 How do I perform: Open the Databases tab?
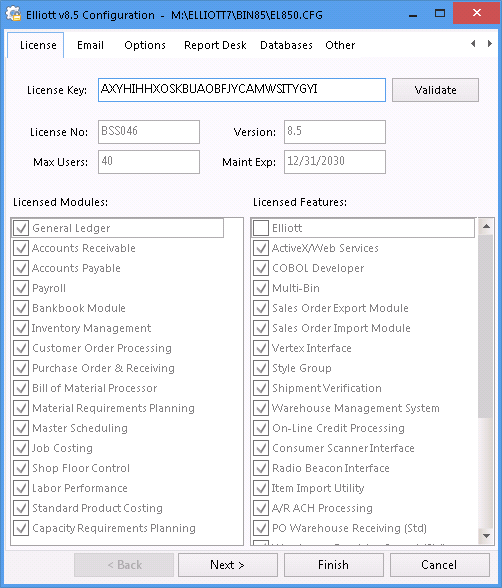click(x=286, y=45)
